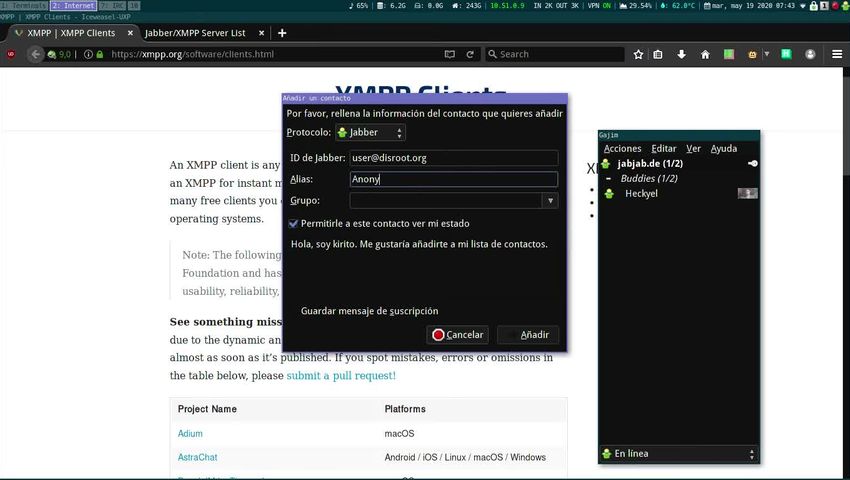Click the teal extension icon in the toolbar
The image size is (850, 480).
tap(786, 54)
